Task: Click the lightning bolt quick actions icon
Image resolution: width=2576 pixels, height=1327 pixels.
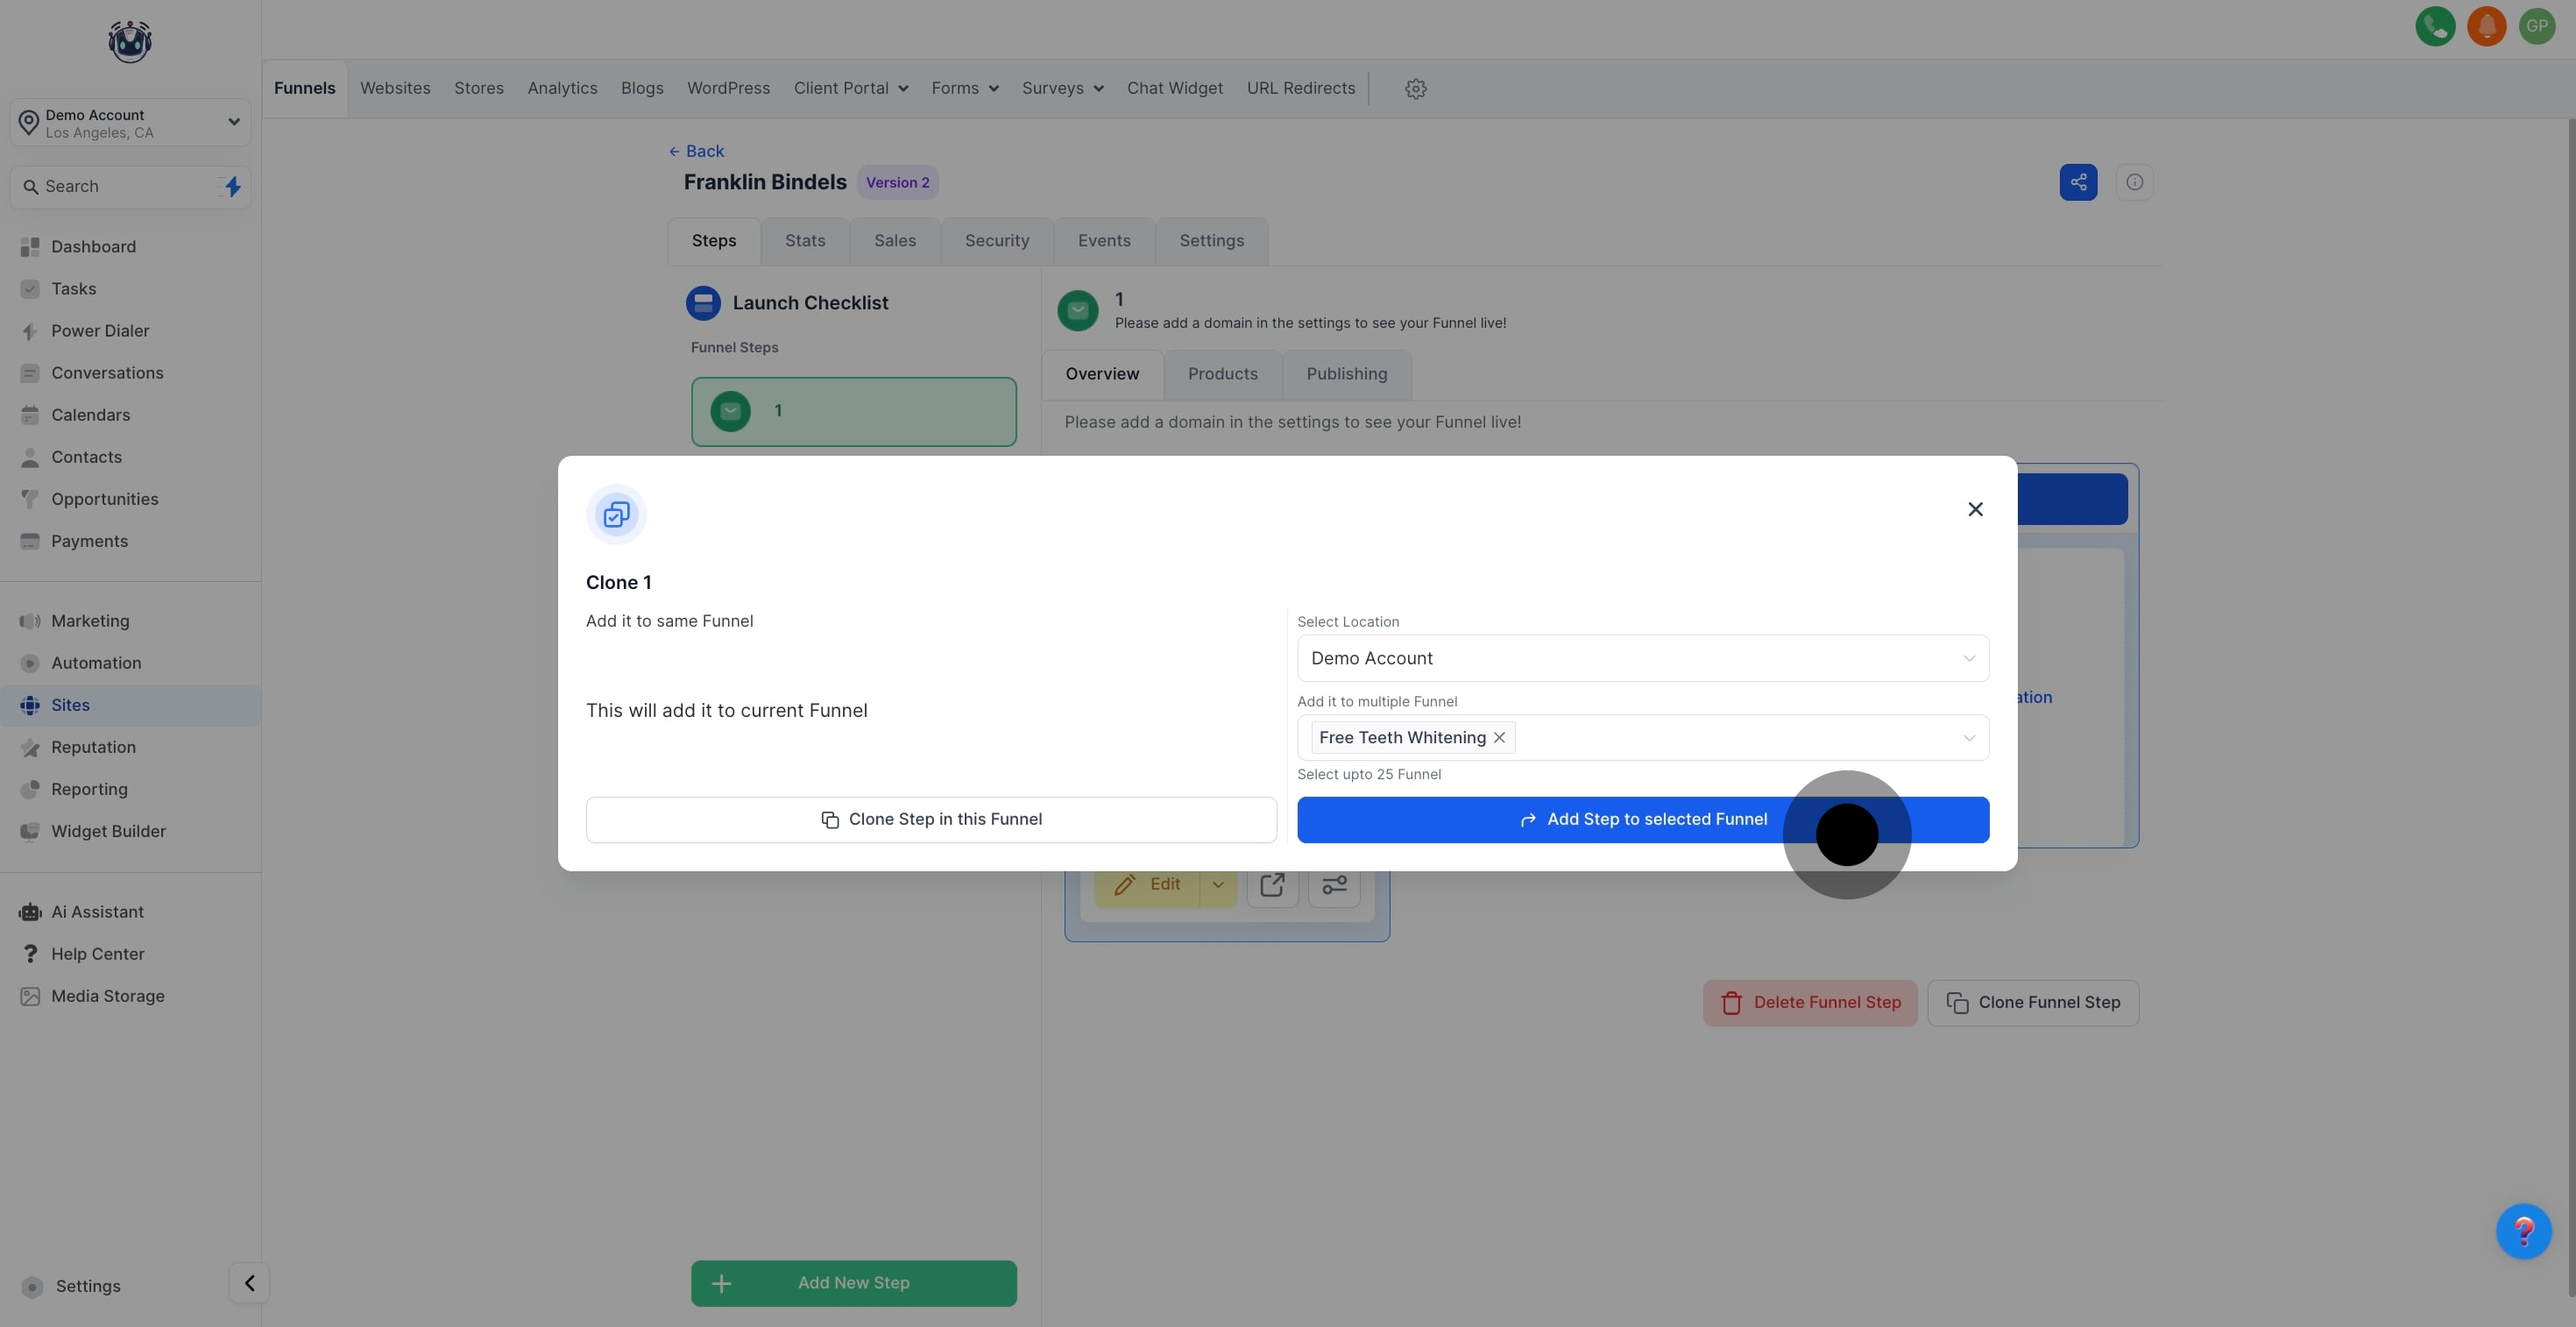Action: (x=232, y=187)
